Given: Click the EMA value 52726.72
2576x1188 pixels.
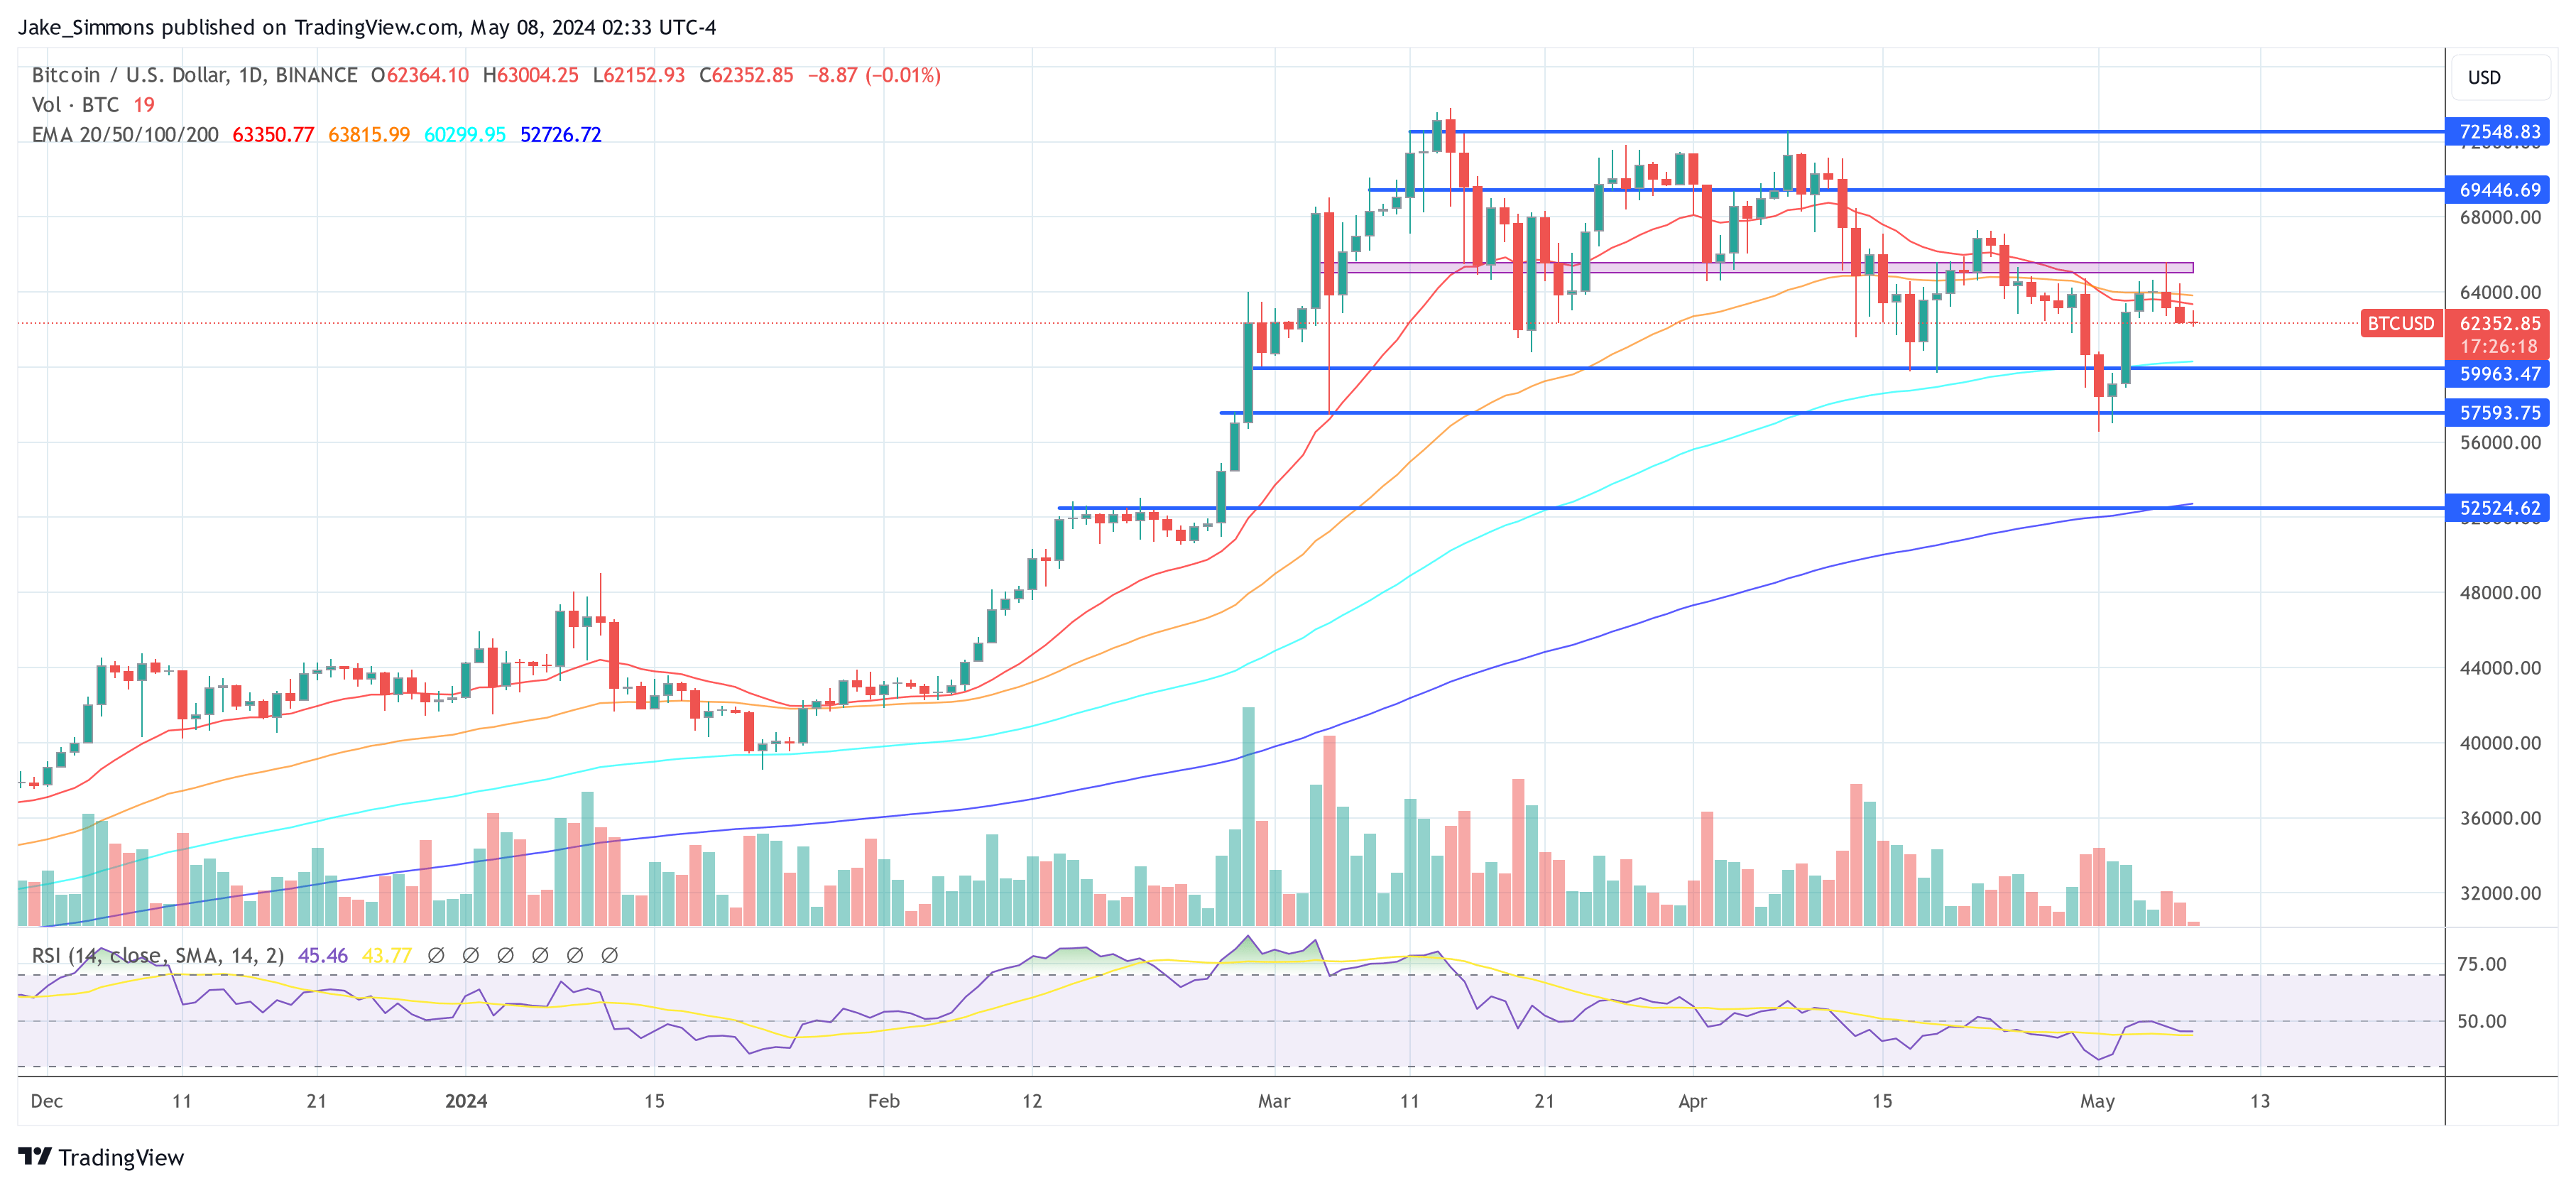Looking at the screenshot, I should tap(561, 134).
